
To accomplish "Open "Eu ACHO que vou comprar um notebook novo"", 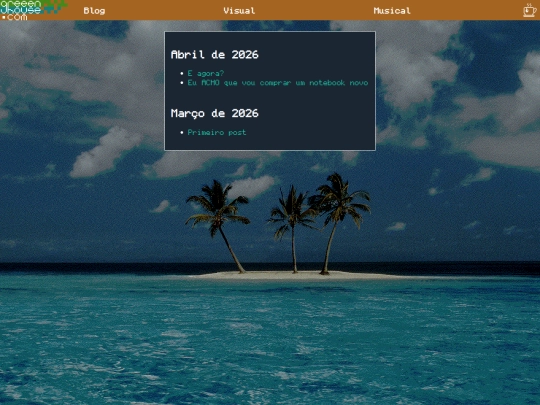I will [x=278, y=83].
